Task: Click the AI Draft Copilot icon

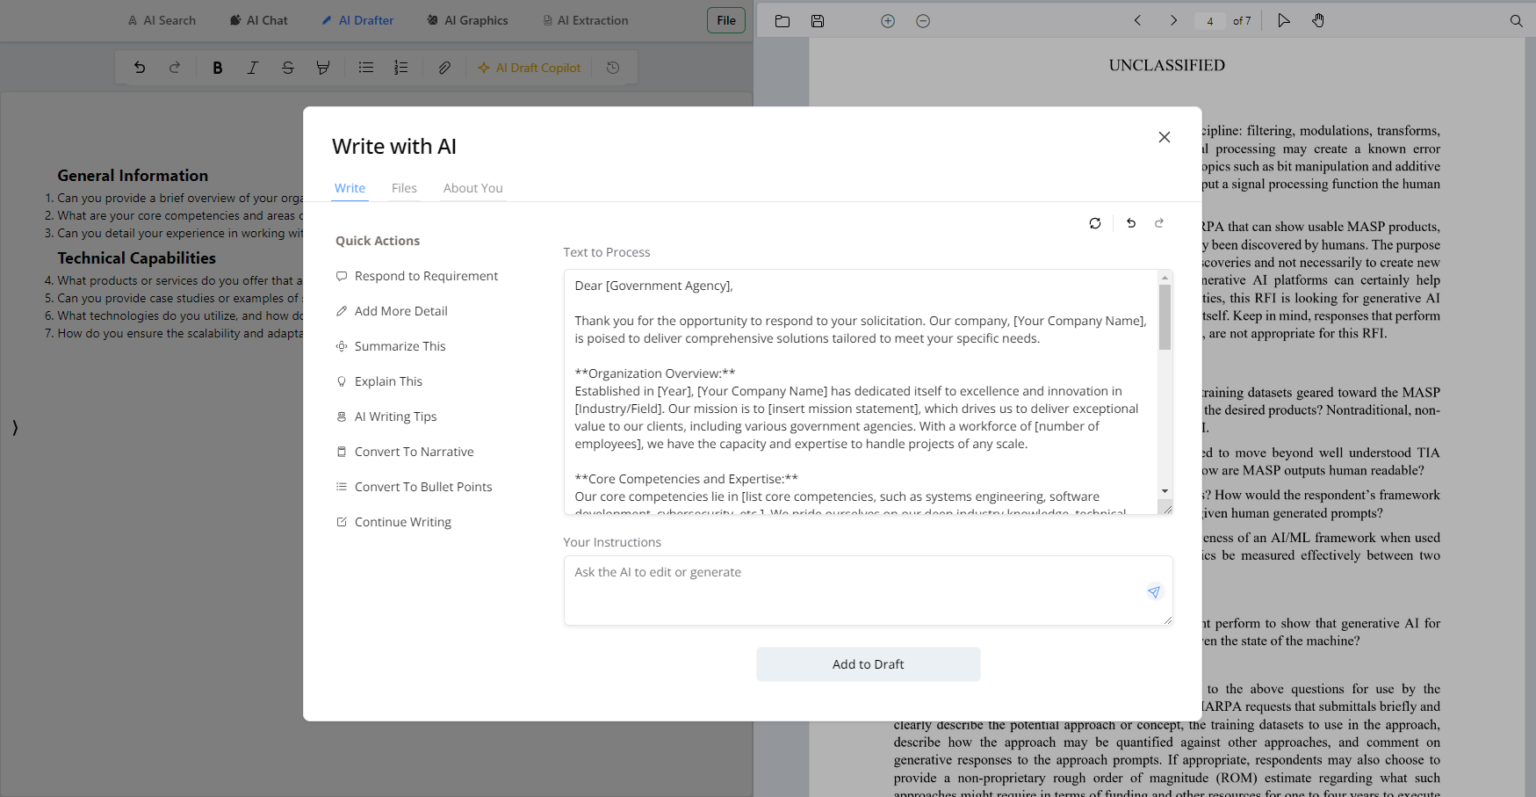Action: [x=529, y=67]
